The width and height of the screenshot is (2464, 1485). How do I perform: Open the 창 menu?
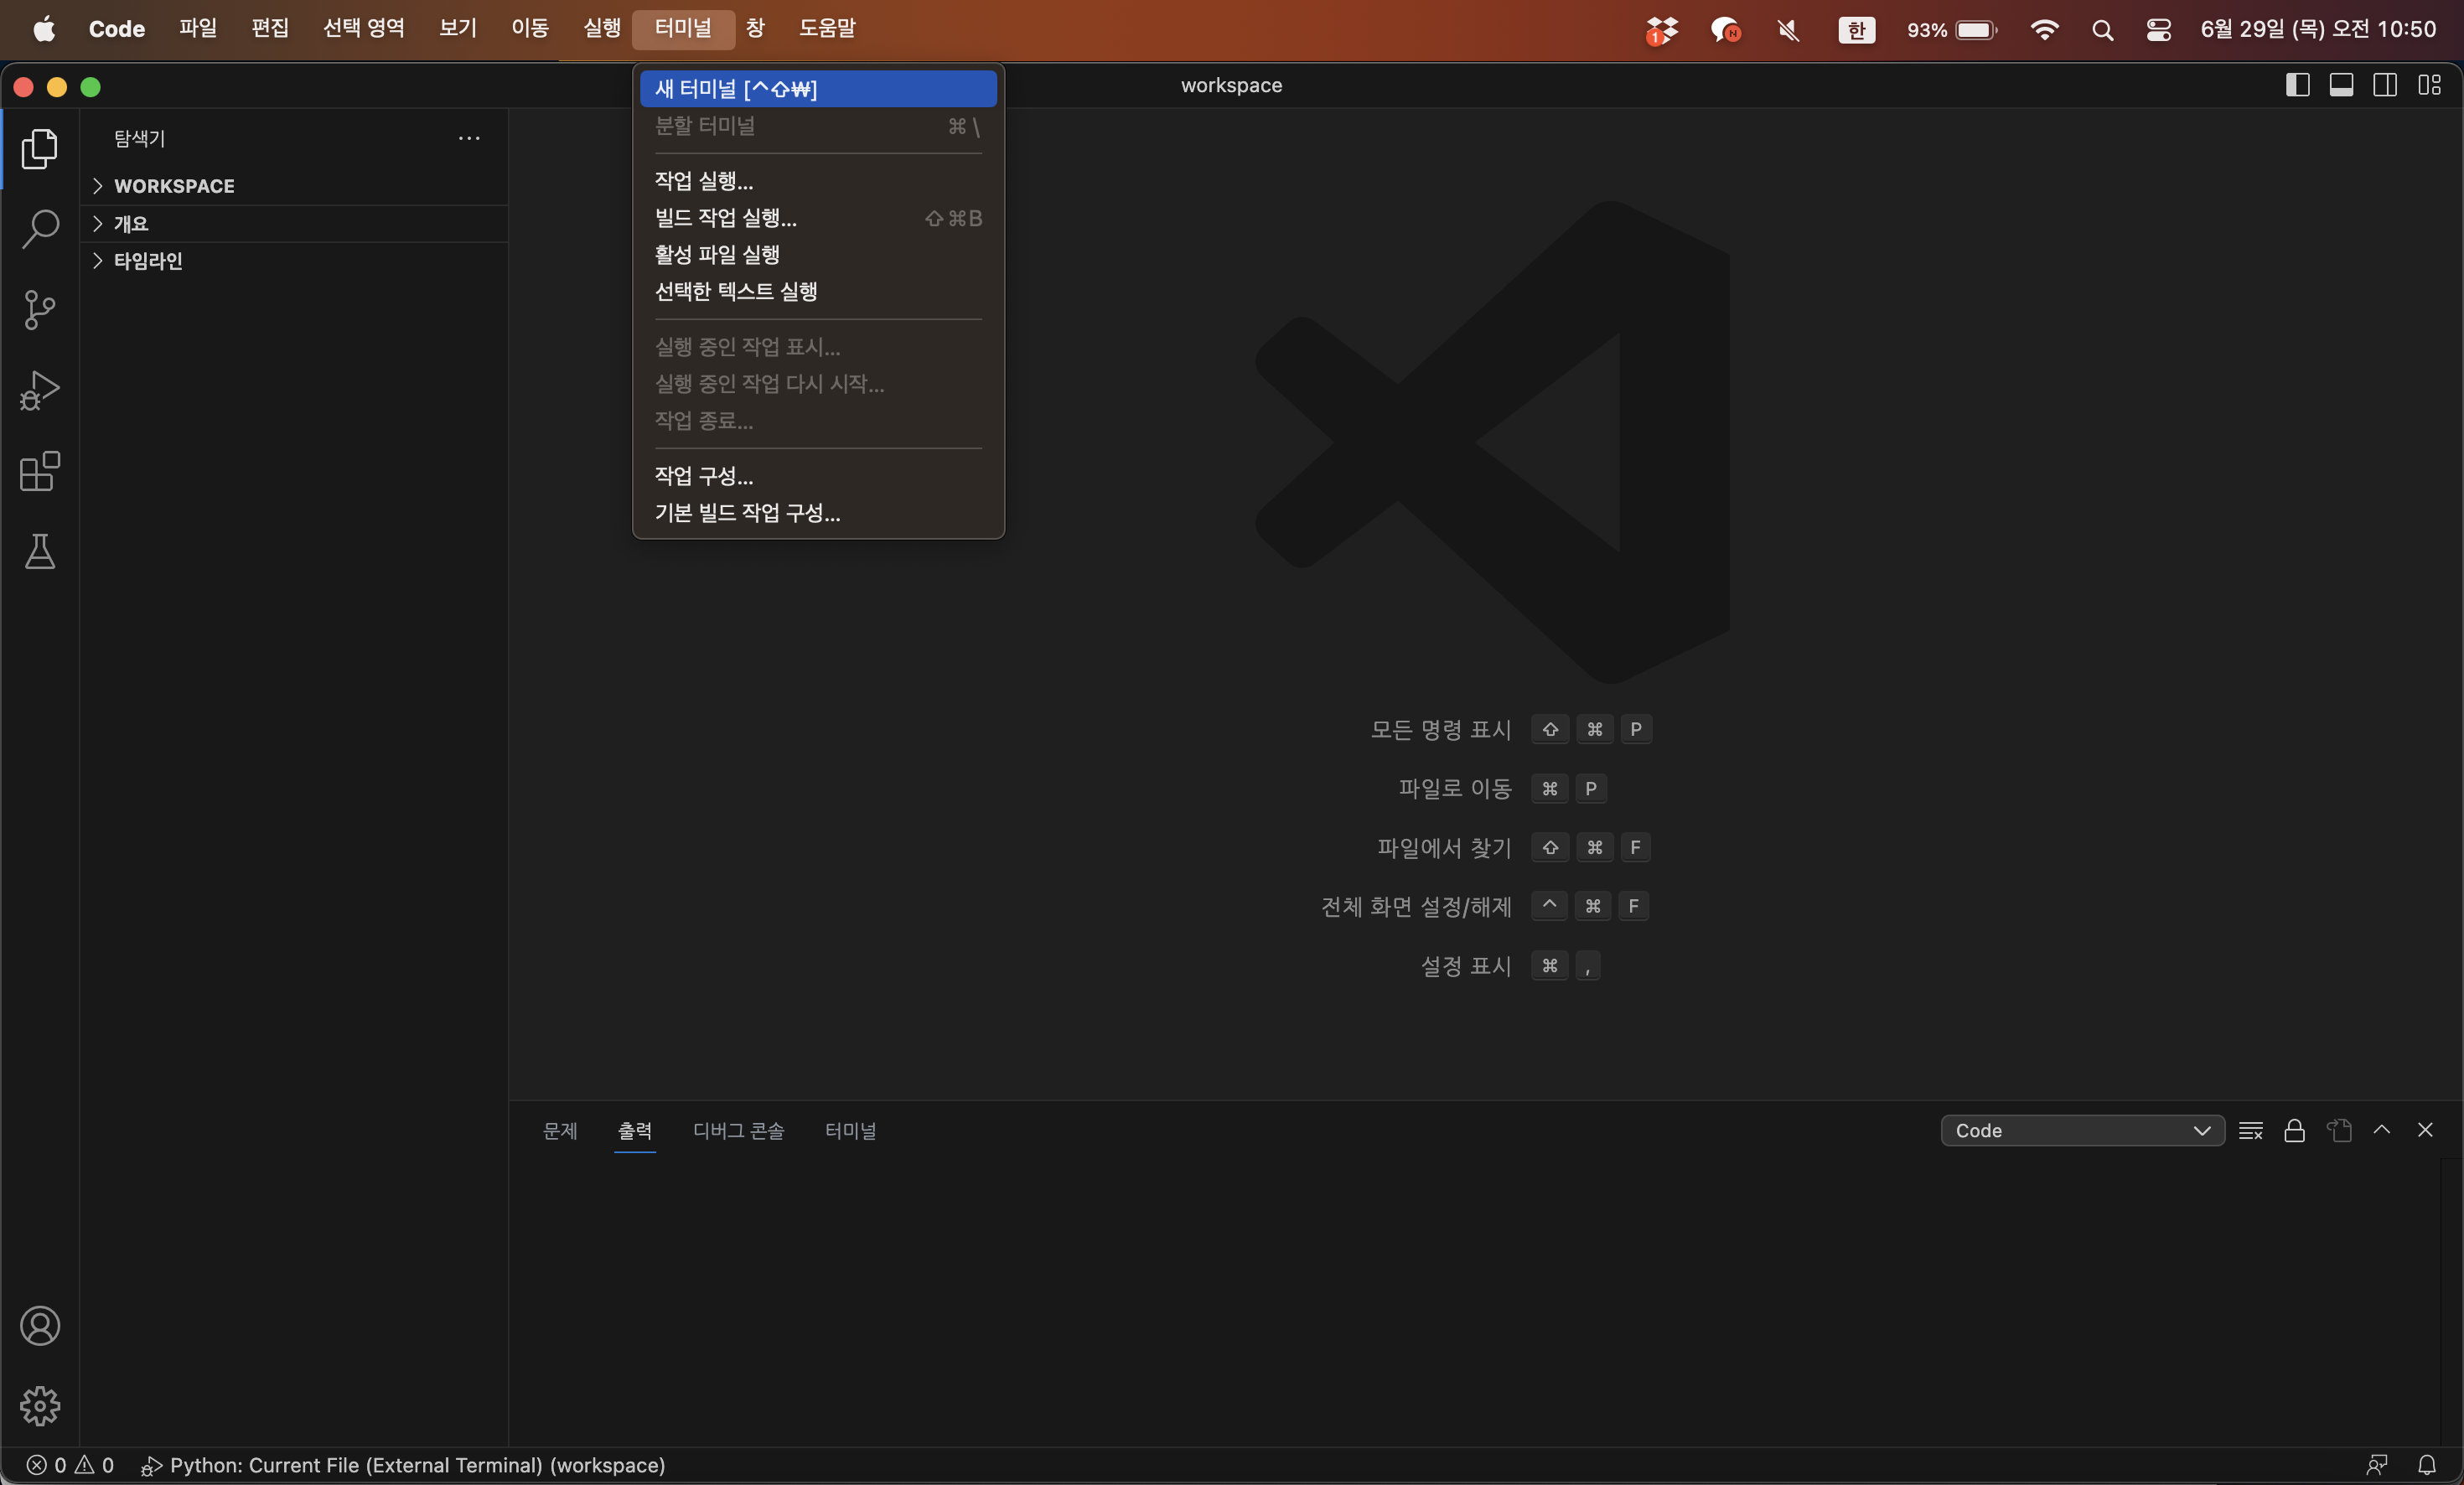[x=756, y=28]
